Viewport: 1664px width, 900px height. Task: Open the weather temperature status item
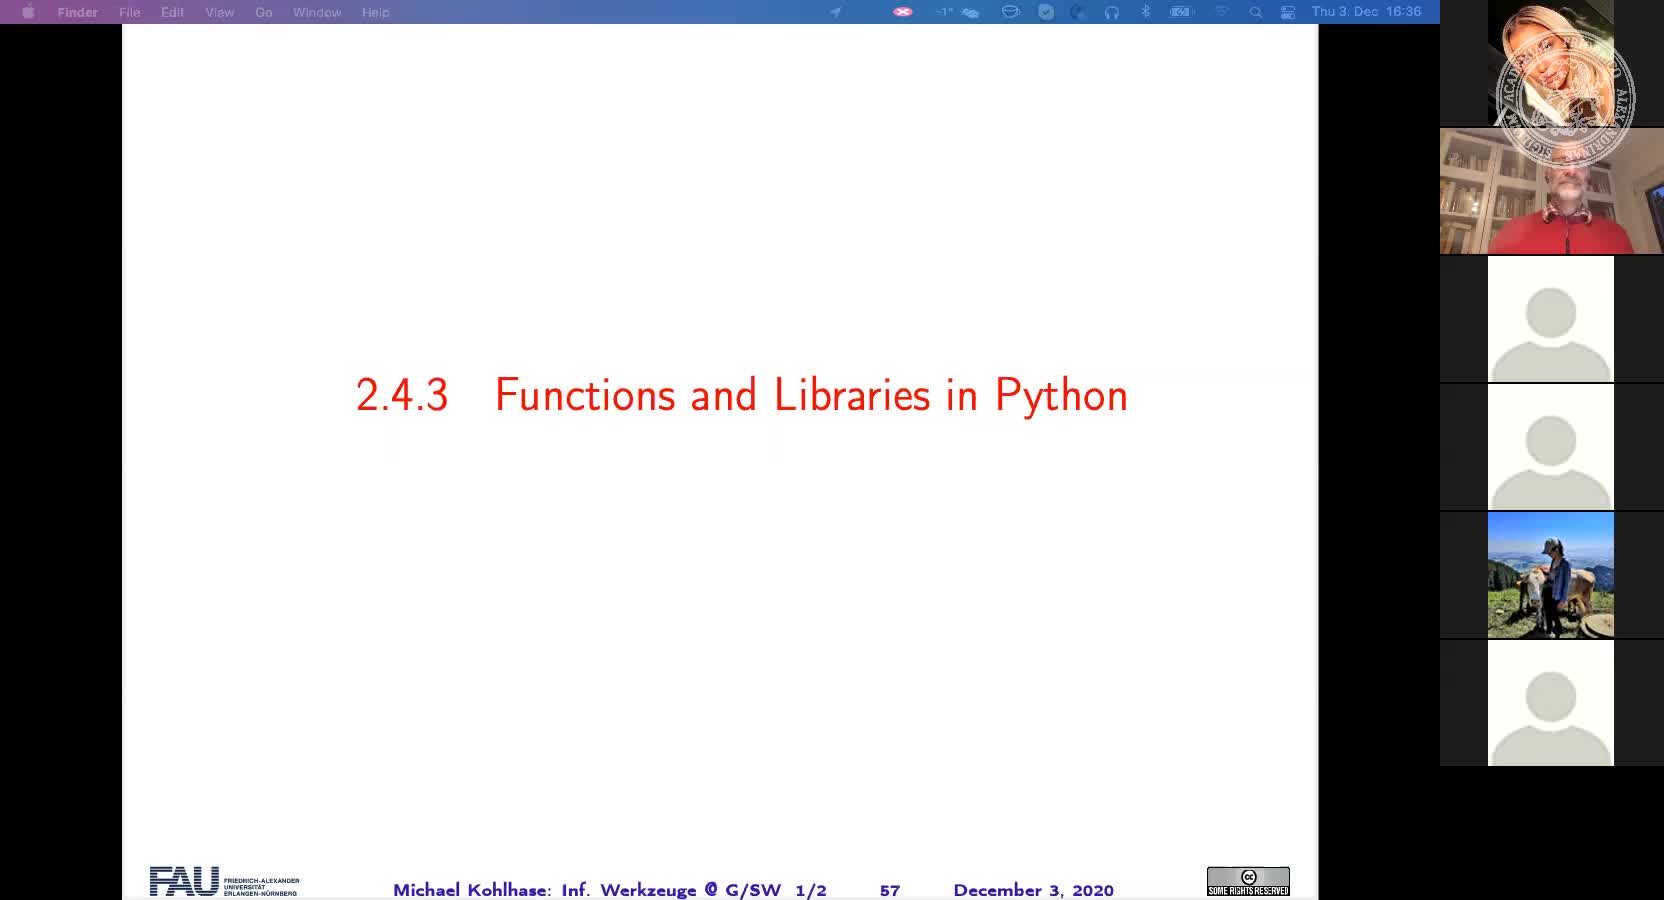[957, 12]
